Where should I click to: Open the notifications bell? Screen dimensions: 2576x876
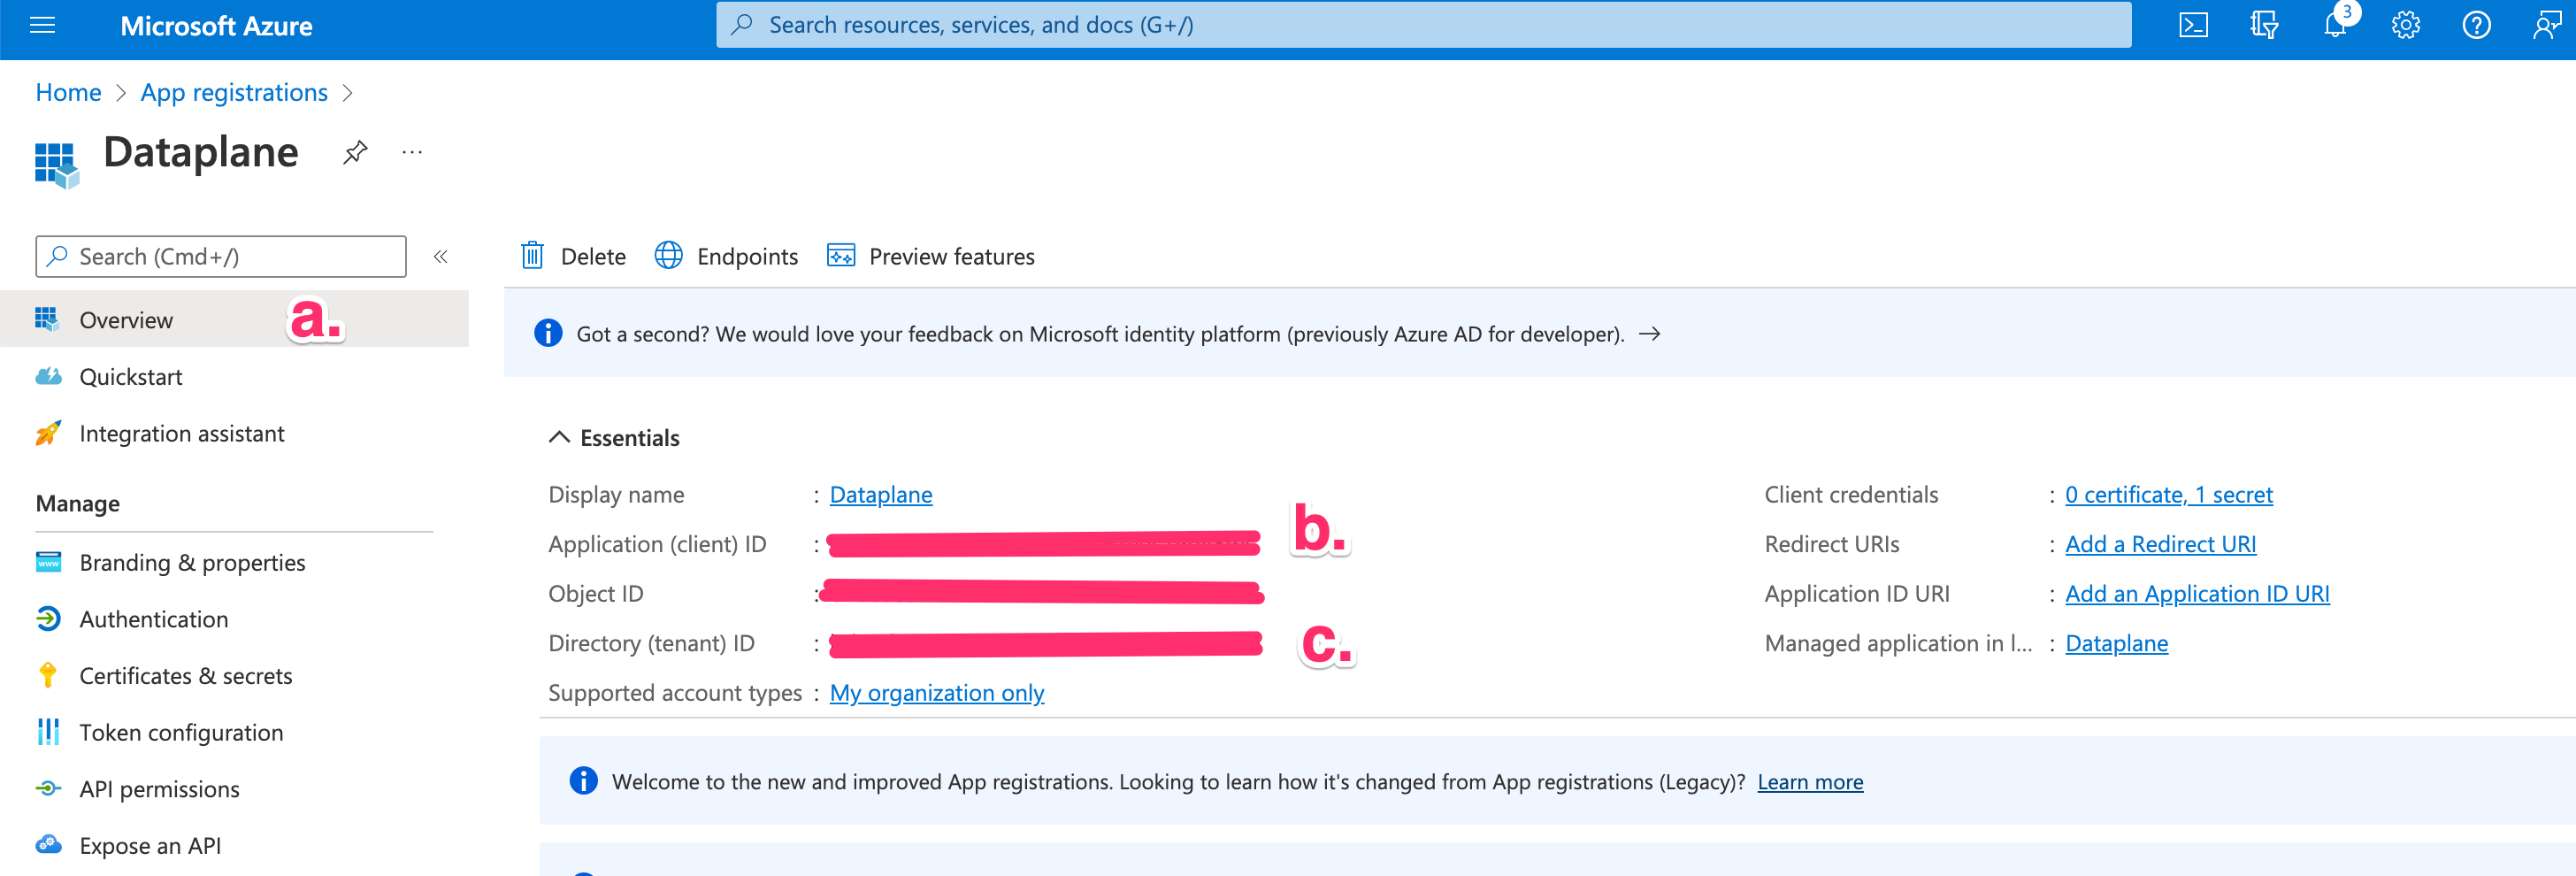pos(2334,25)
